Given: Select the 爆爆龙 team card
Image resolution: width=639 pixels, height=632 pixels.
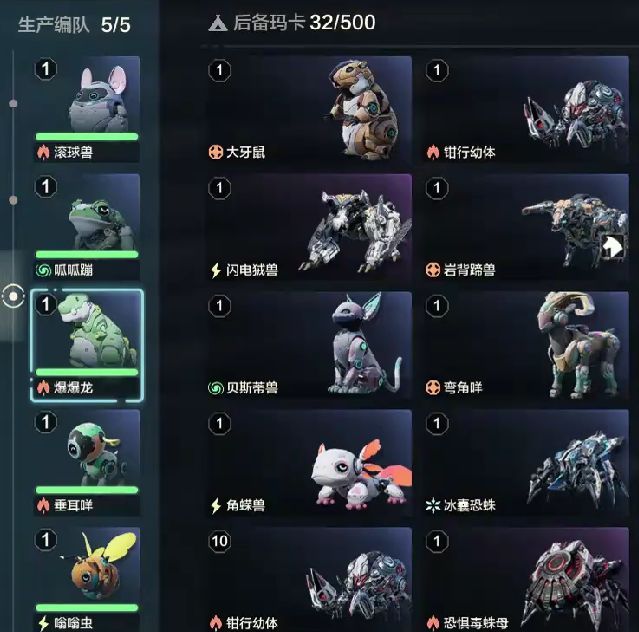Looking at the screenshot, I should pyautogui.click(x=87, y=346).
